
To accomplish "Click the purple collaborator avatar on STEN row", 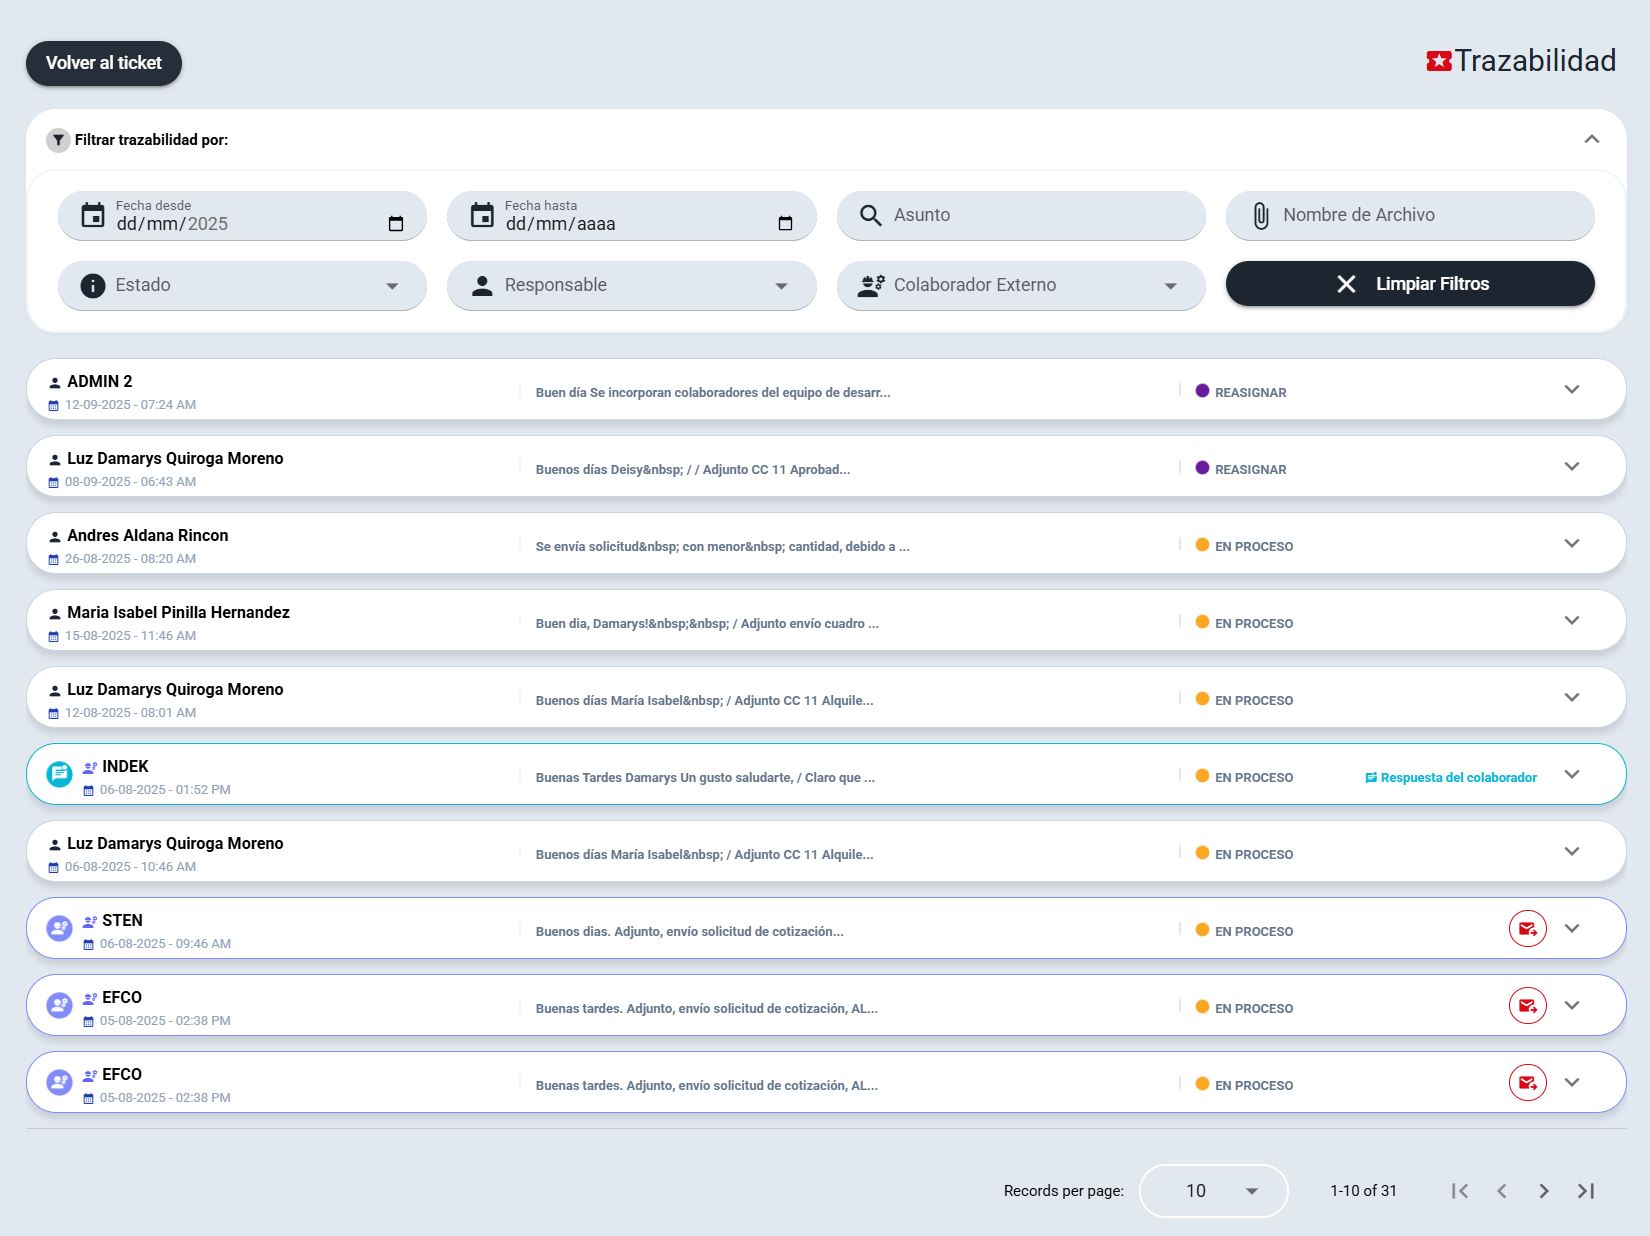I will [x=60, y=929].
